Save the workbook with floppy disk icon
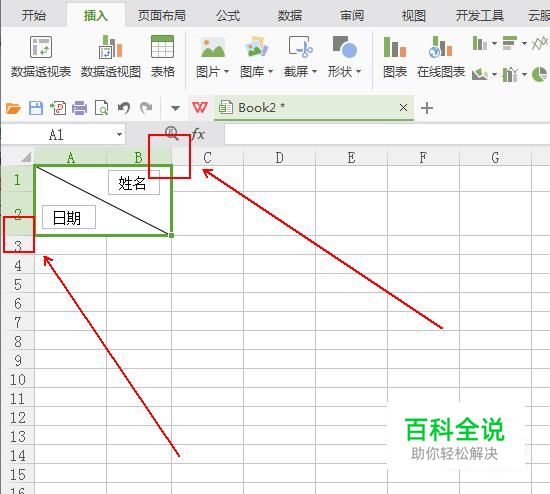This screenshot has width=550, height=494. [x=36, y=108]
